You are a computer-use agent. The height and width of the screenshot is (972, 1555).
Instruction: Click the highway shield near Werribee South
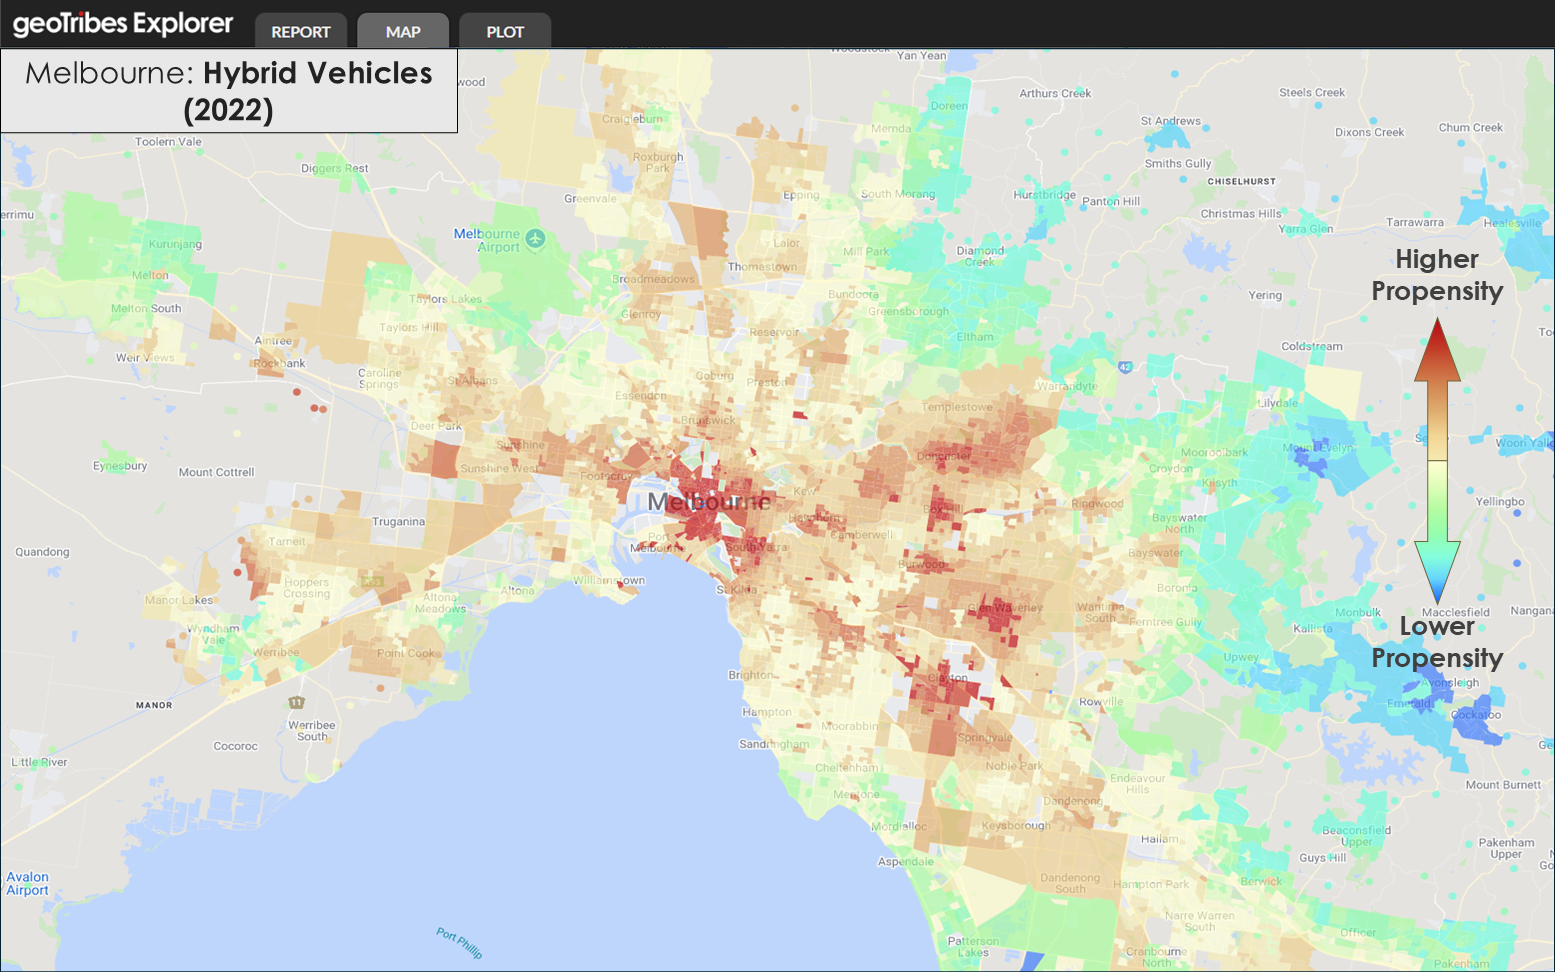click(x=296, y=702)
